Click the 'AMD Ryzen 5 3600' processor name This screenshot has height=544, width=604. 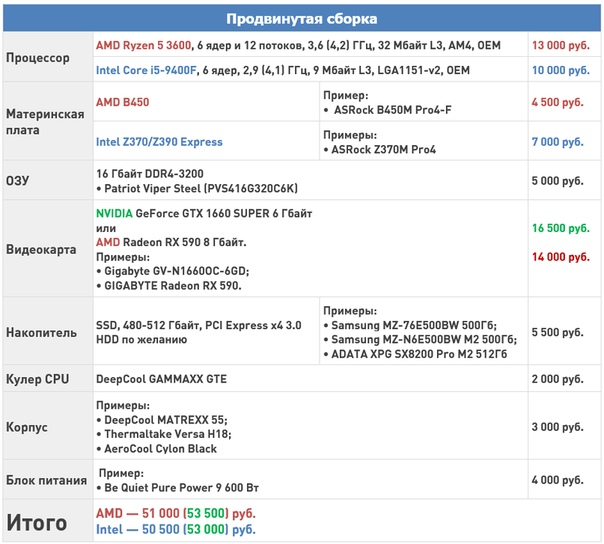144,45
